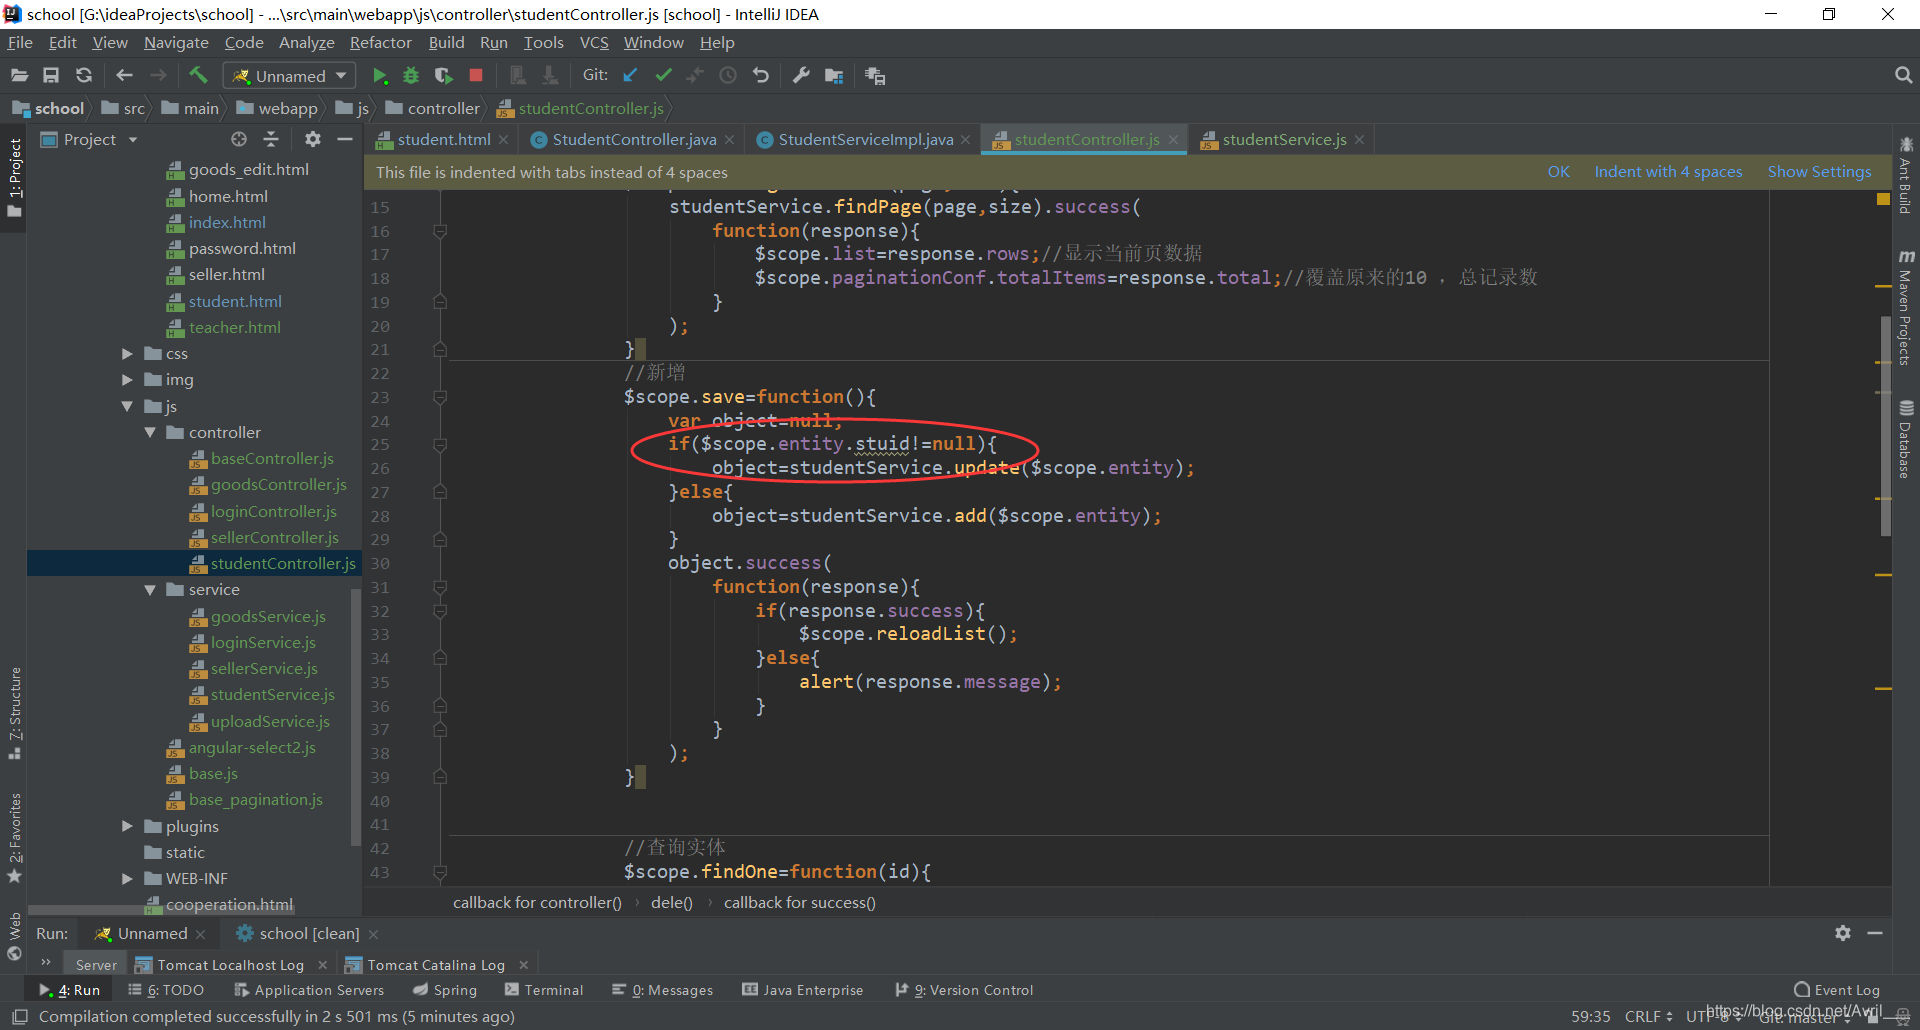Collapse the js folder

127,406
